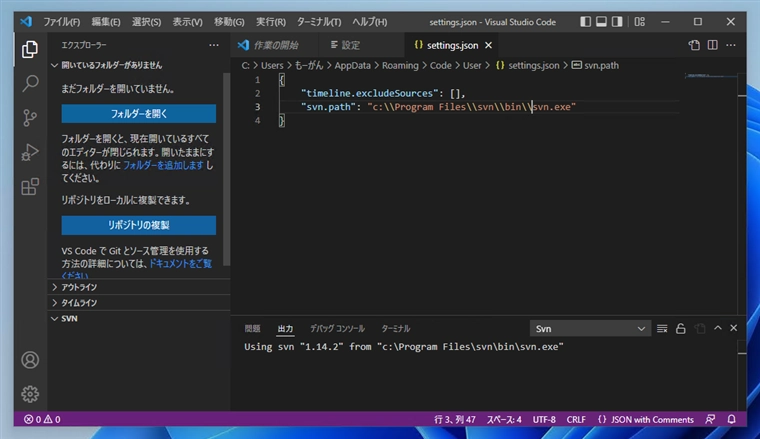Screen dimensions: 760x439
Task: Toggle the primary side bar layout icon
Action: pos(586,21)
